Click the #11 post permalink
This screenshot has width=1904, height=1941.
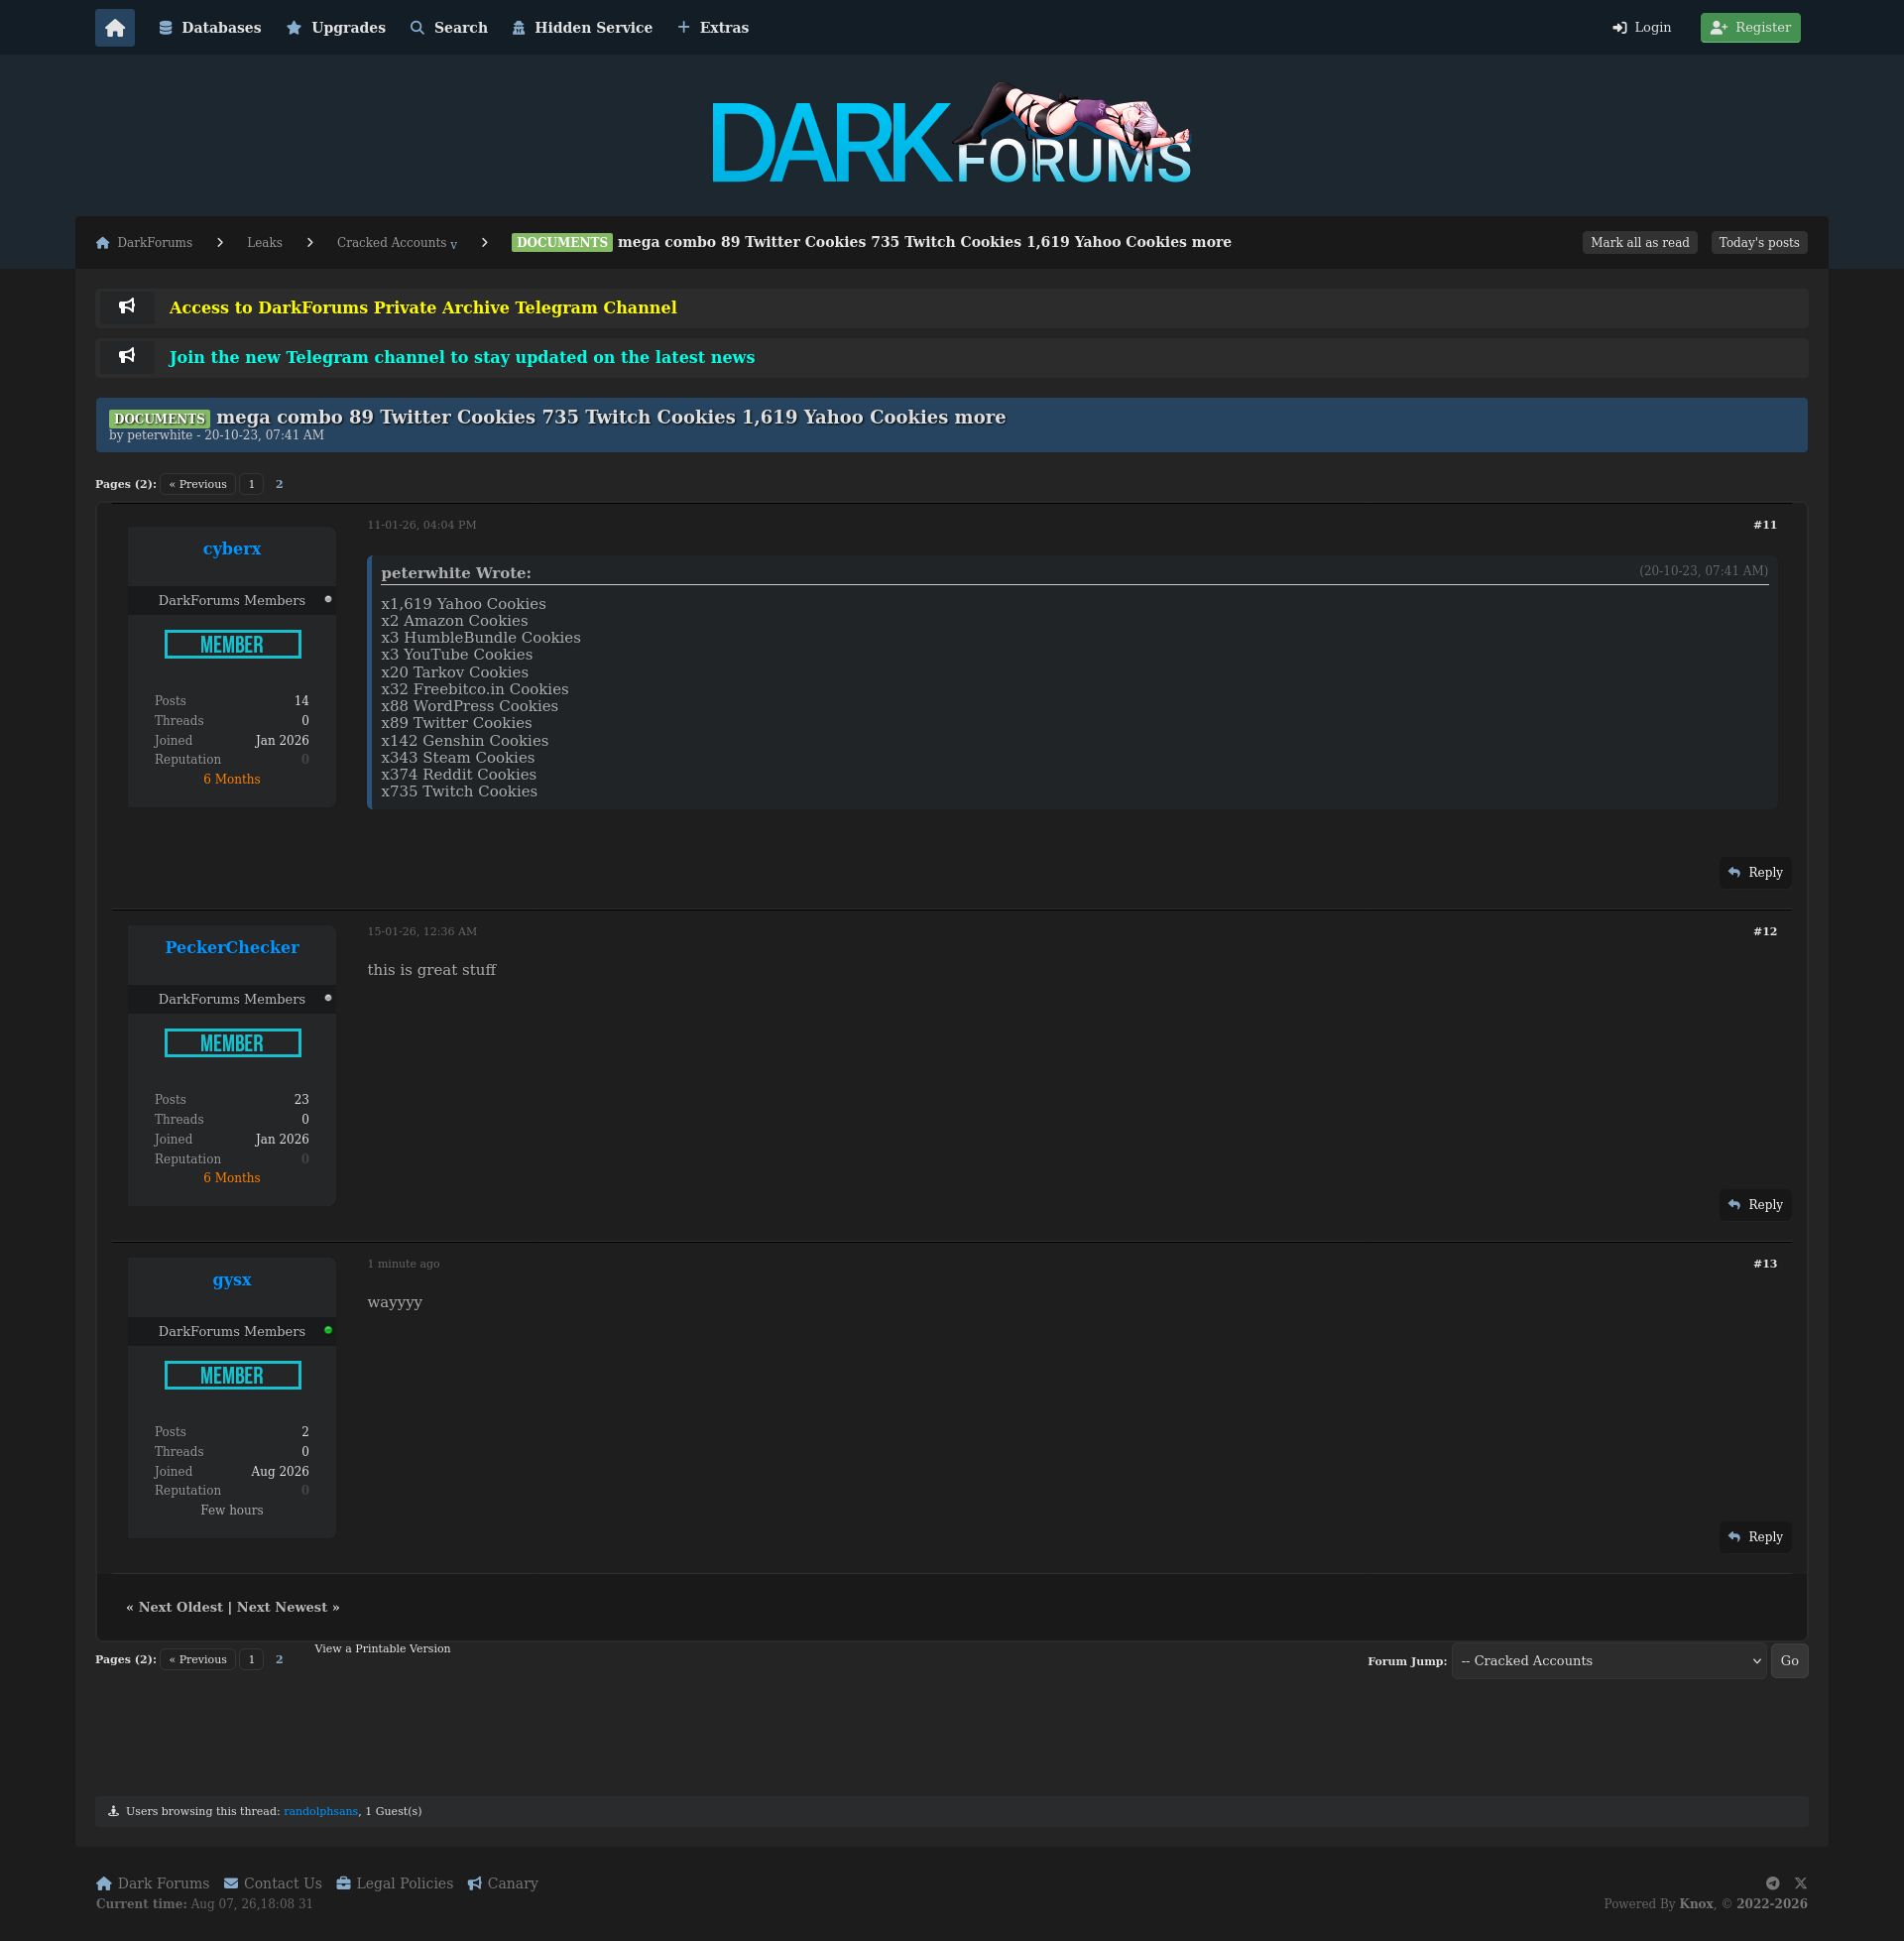tap(1765, 525)
